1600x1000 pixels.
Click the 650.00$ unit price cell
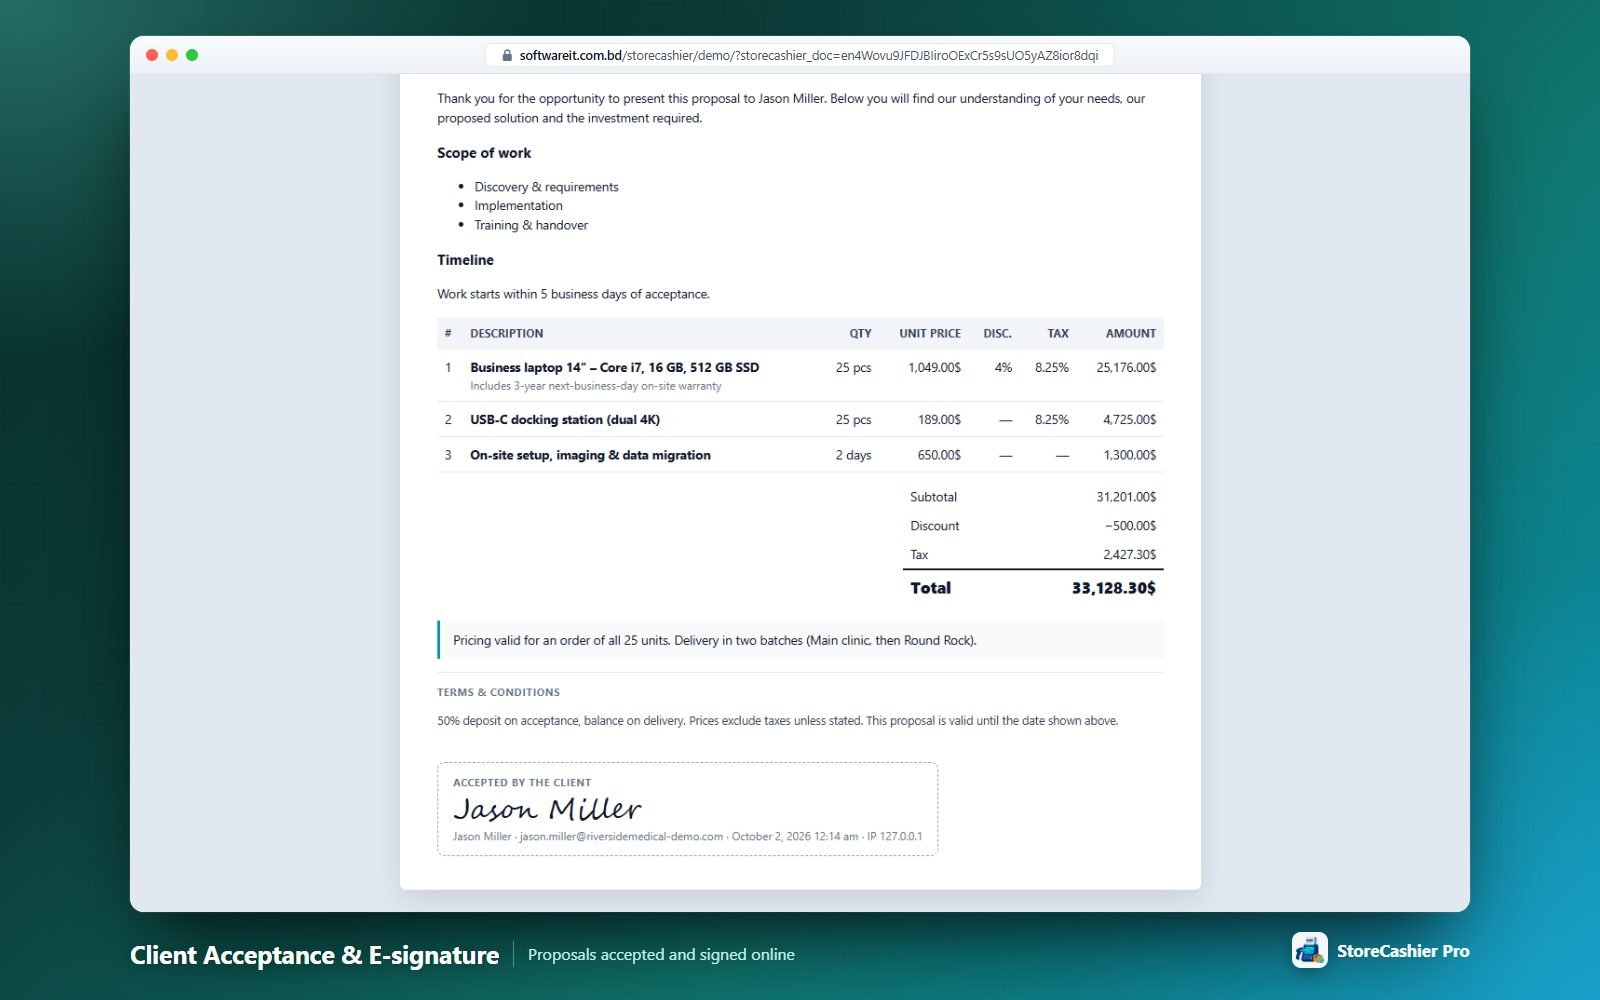939,455
